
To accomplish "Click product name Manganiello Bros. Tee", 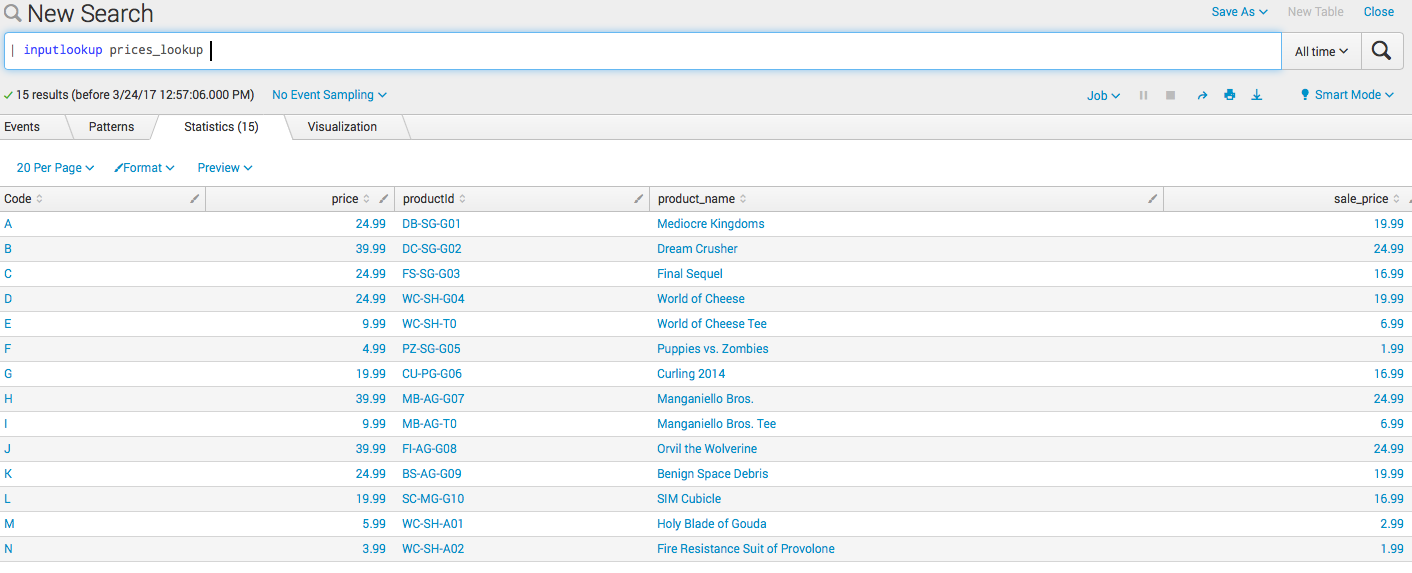I will (x=716, y=424).
